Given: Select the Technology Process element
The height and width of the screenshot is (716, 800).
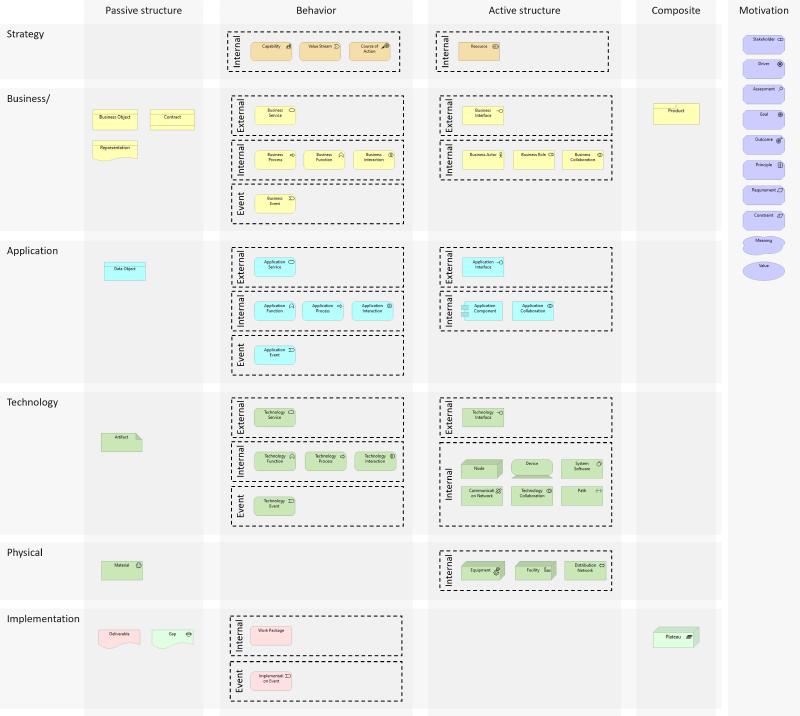Looking at the screenshot, I should (x=326, y=461).
